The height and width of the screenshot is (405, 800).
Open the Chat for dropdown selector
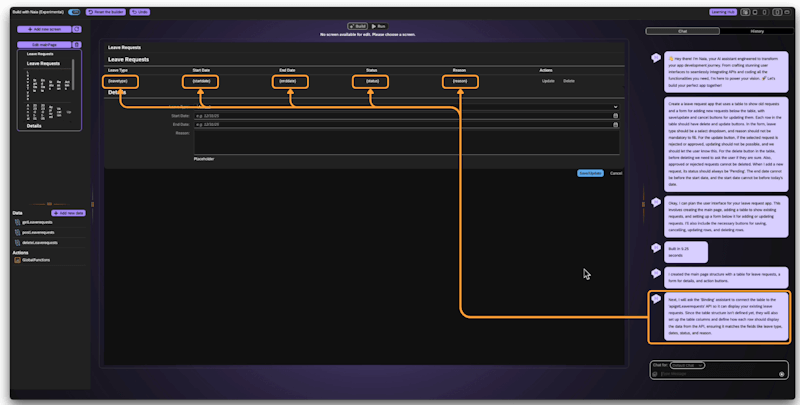pyautogui.click(x=688, y=365)
